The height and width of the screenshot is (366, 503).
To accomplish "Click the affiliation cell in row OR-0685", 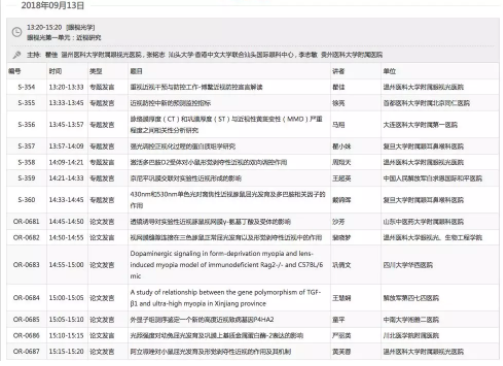I will [x=411, y=320].
